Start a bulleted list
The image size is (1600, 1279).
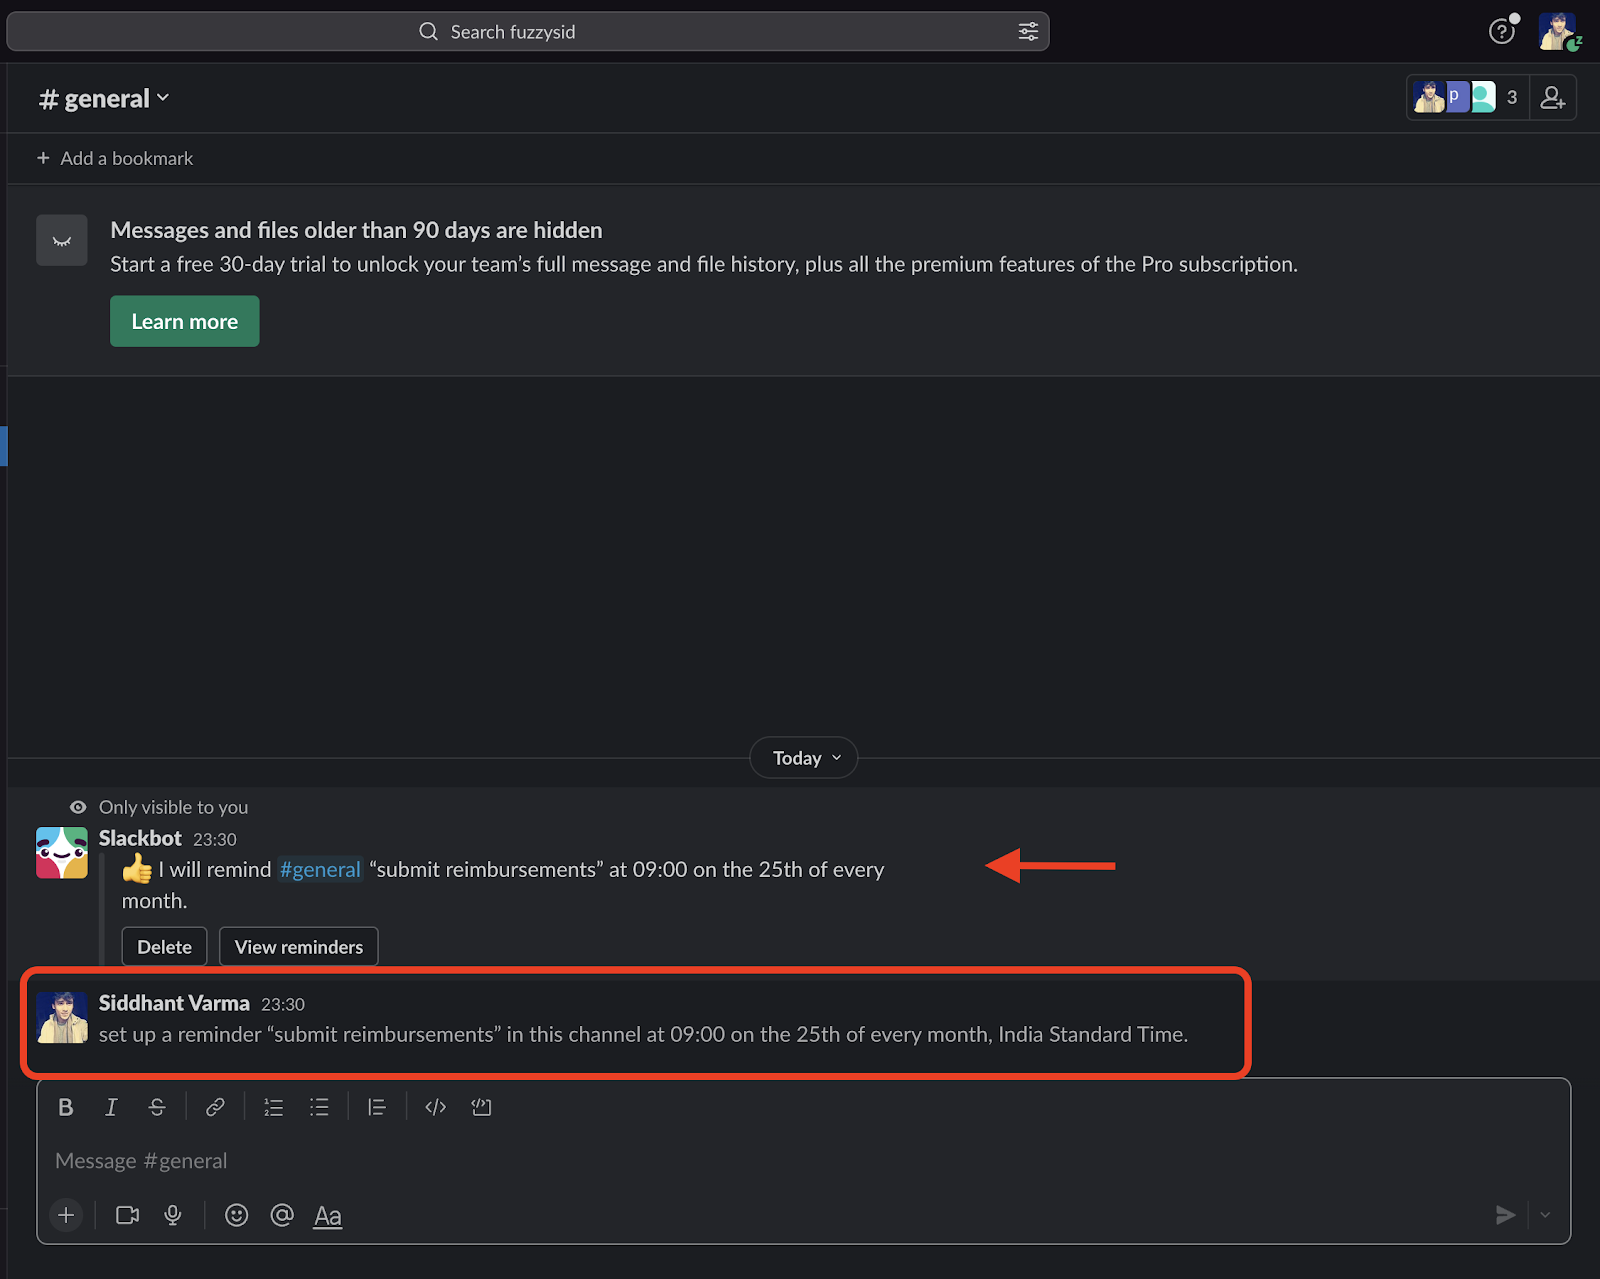click(319, 1107)
